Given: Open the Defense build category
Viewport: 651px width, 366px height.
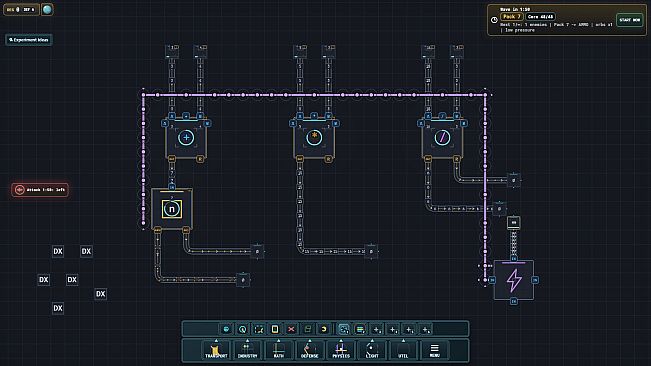Looking at the screenshot, I should pyautogui.click(x=310, y=351).
